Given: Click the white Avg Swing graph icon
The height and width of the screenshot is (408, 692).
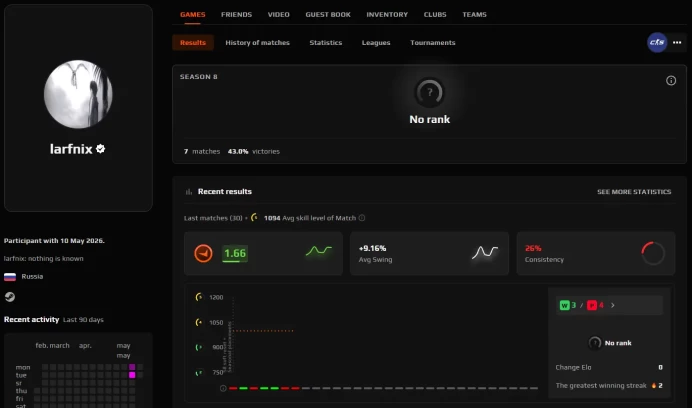Looking at the screenshot, I should coord(485,252).
